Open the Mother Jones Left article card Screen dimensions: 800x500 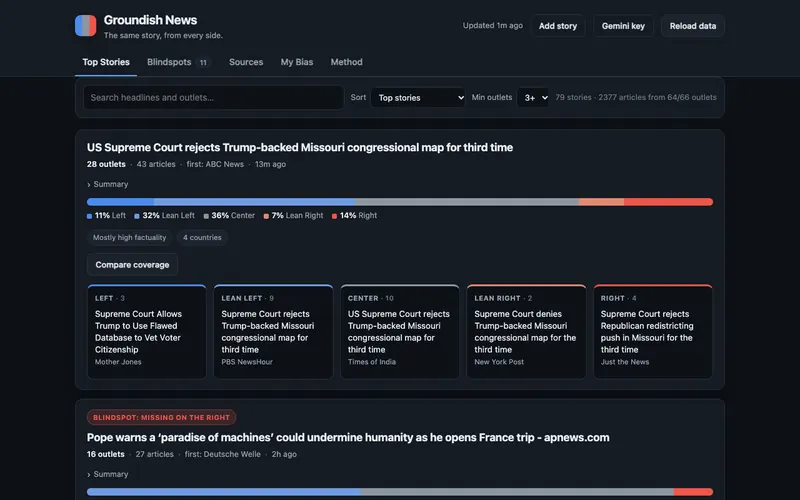coord(147,332)
